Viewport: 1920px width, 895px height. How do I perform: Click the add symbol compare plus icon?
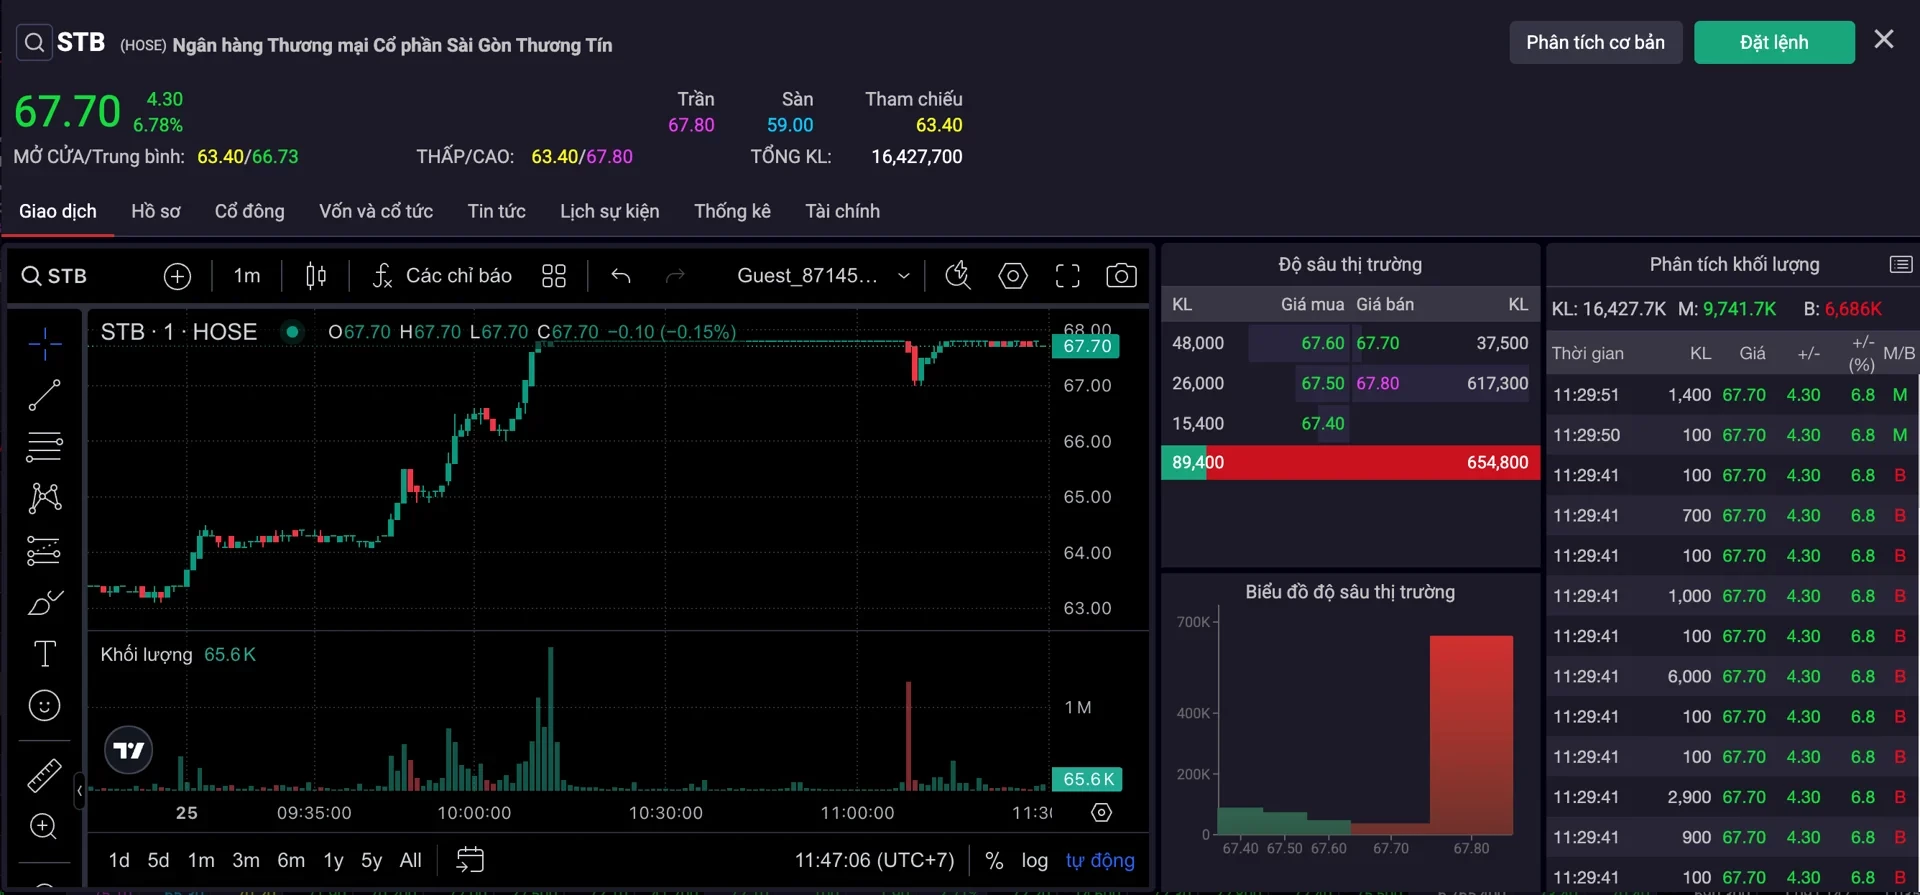[177, 276]
